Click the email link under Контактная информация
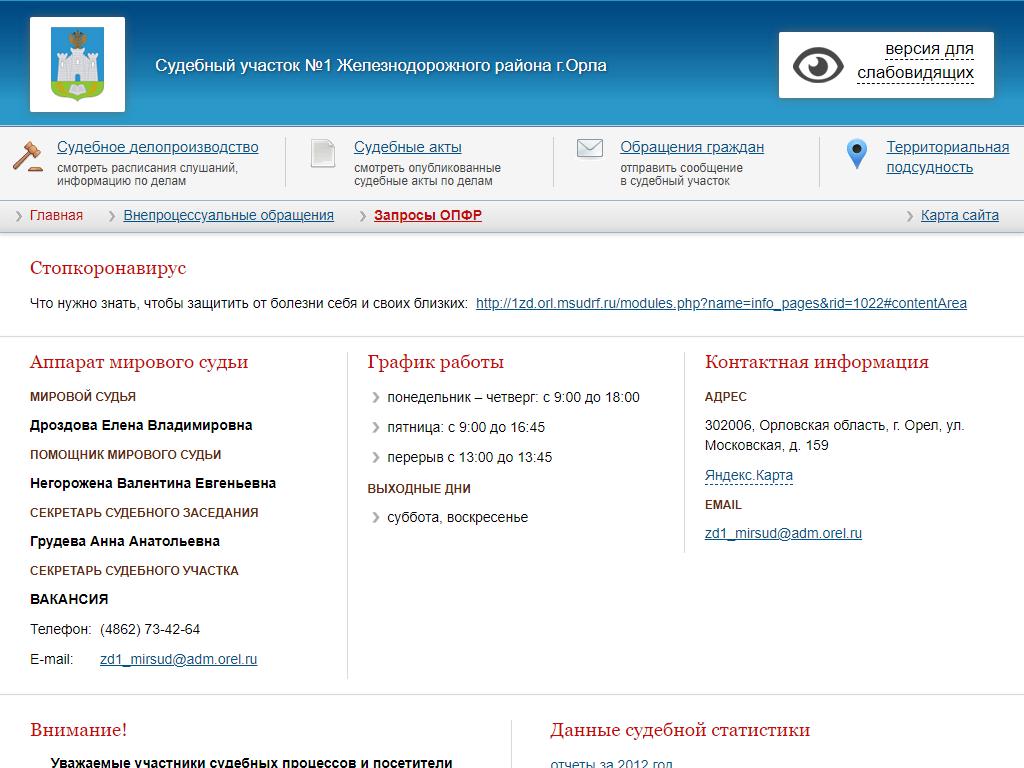1024x768 pixels. point(783,534)
